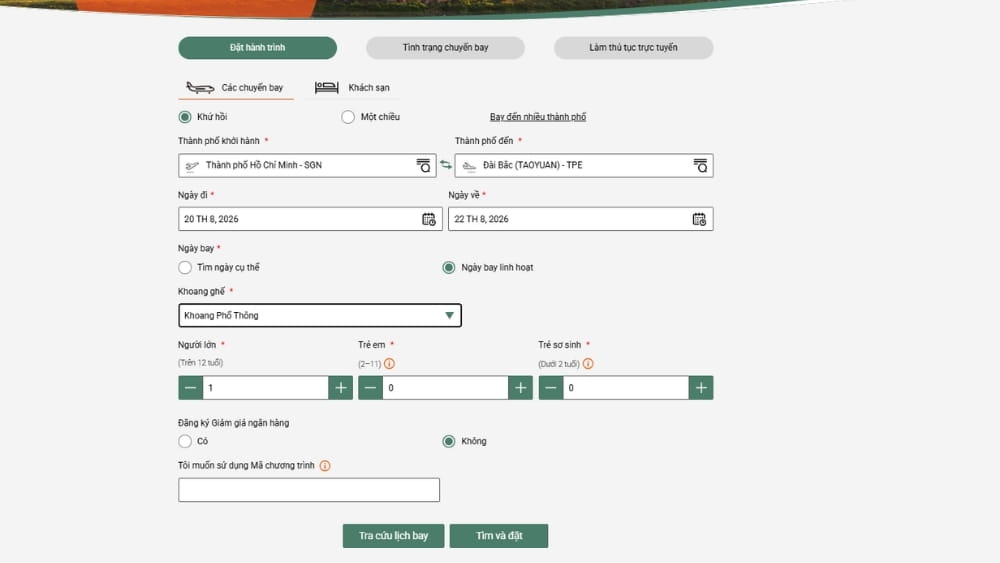Open departure city airport search icon
Screen dimensions: 1000x563
(x=423, y=166)
